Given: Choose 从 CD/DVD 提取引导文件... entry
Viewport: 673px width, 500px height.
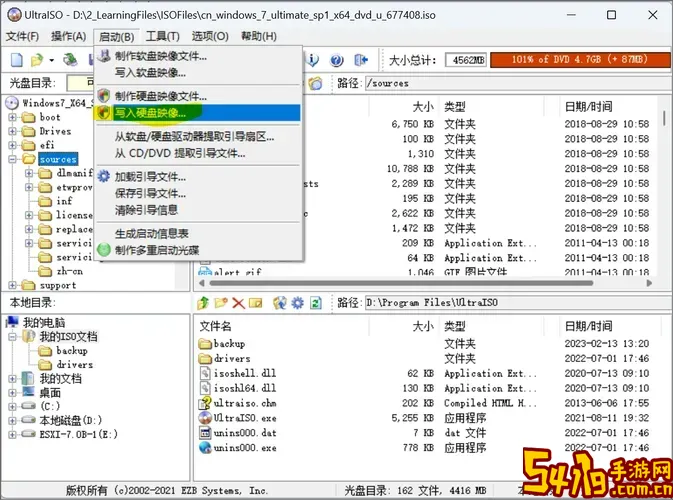Looking at the screenshot, I should [x=198, y=153].
